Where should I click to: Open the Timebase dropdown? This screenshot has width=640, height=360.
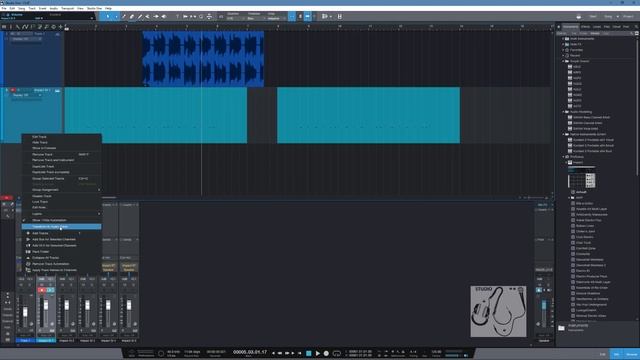point(256,18)
